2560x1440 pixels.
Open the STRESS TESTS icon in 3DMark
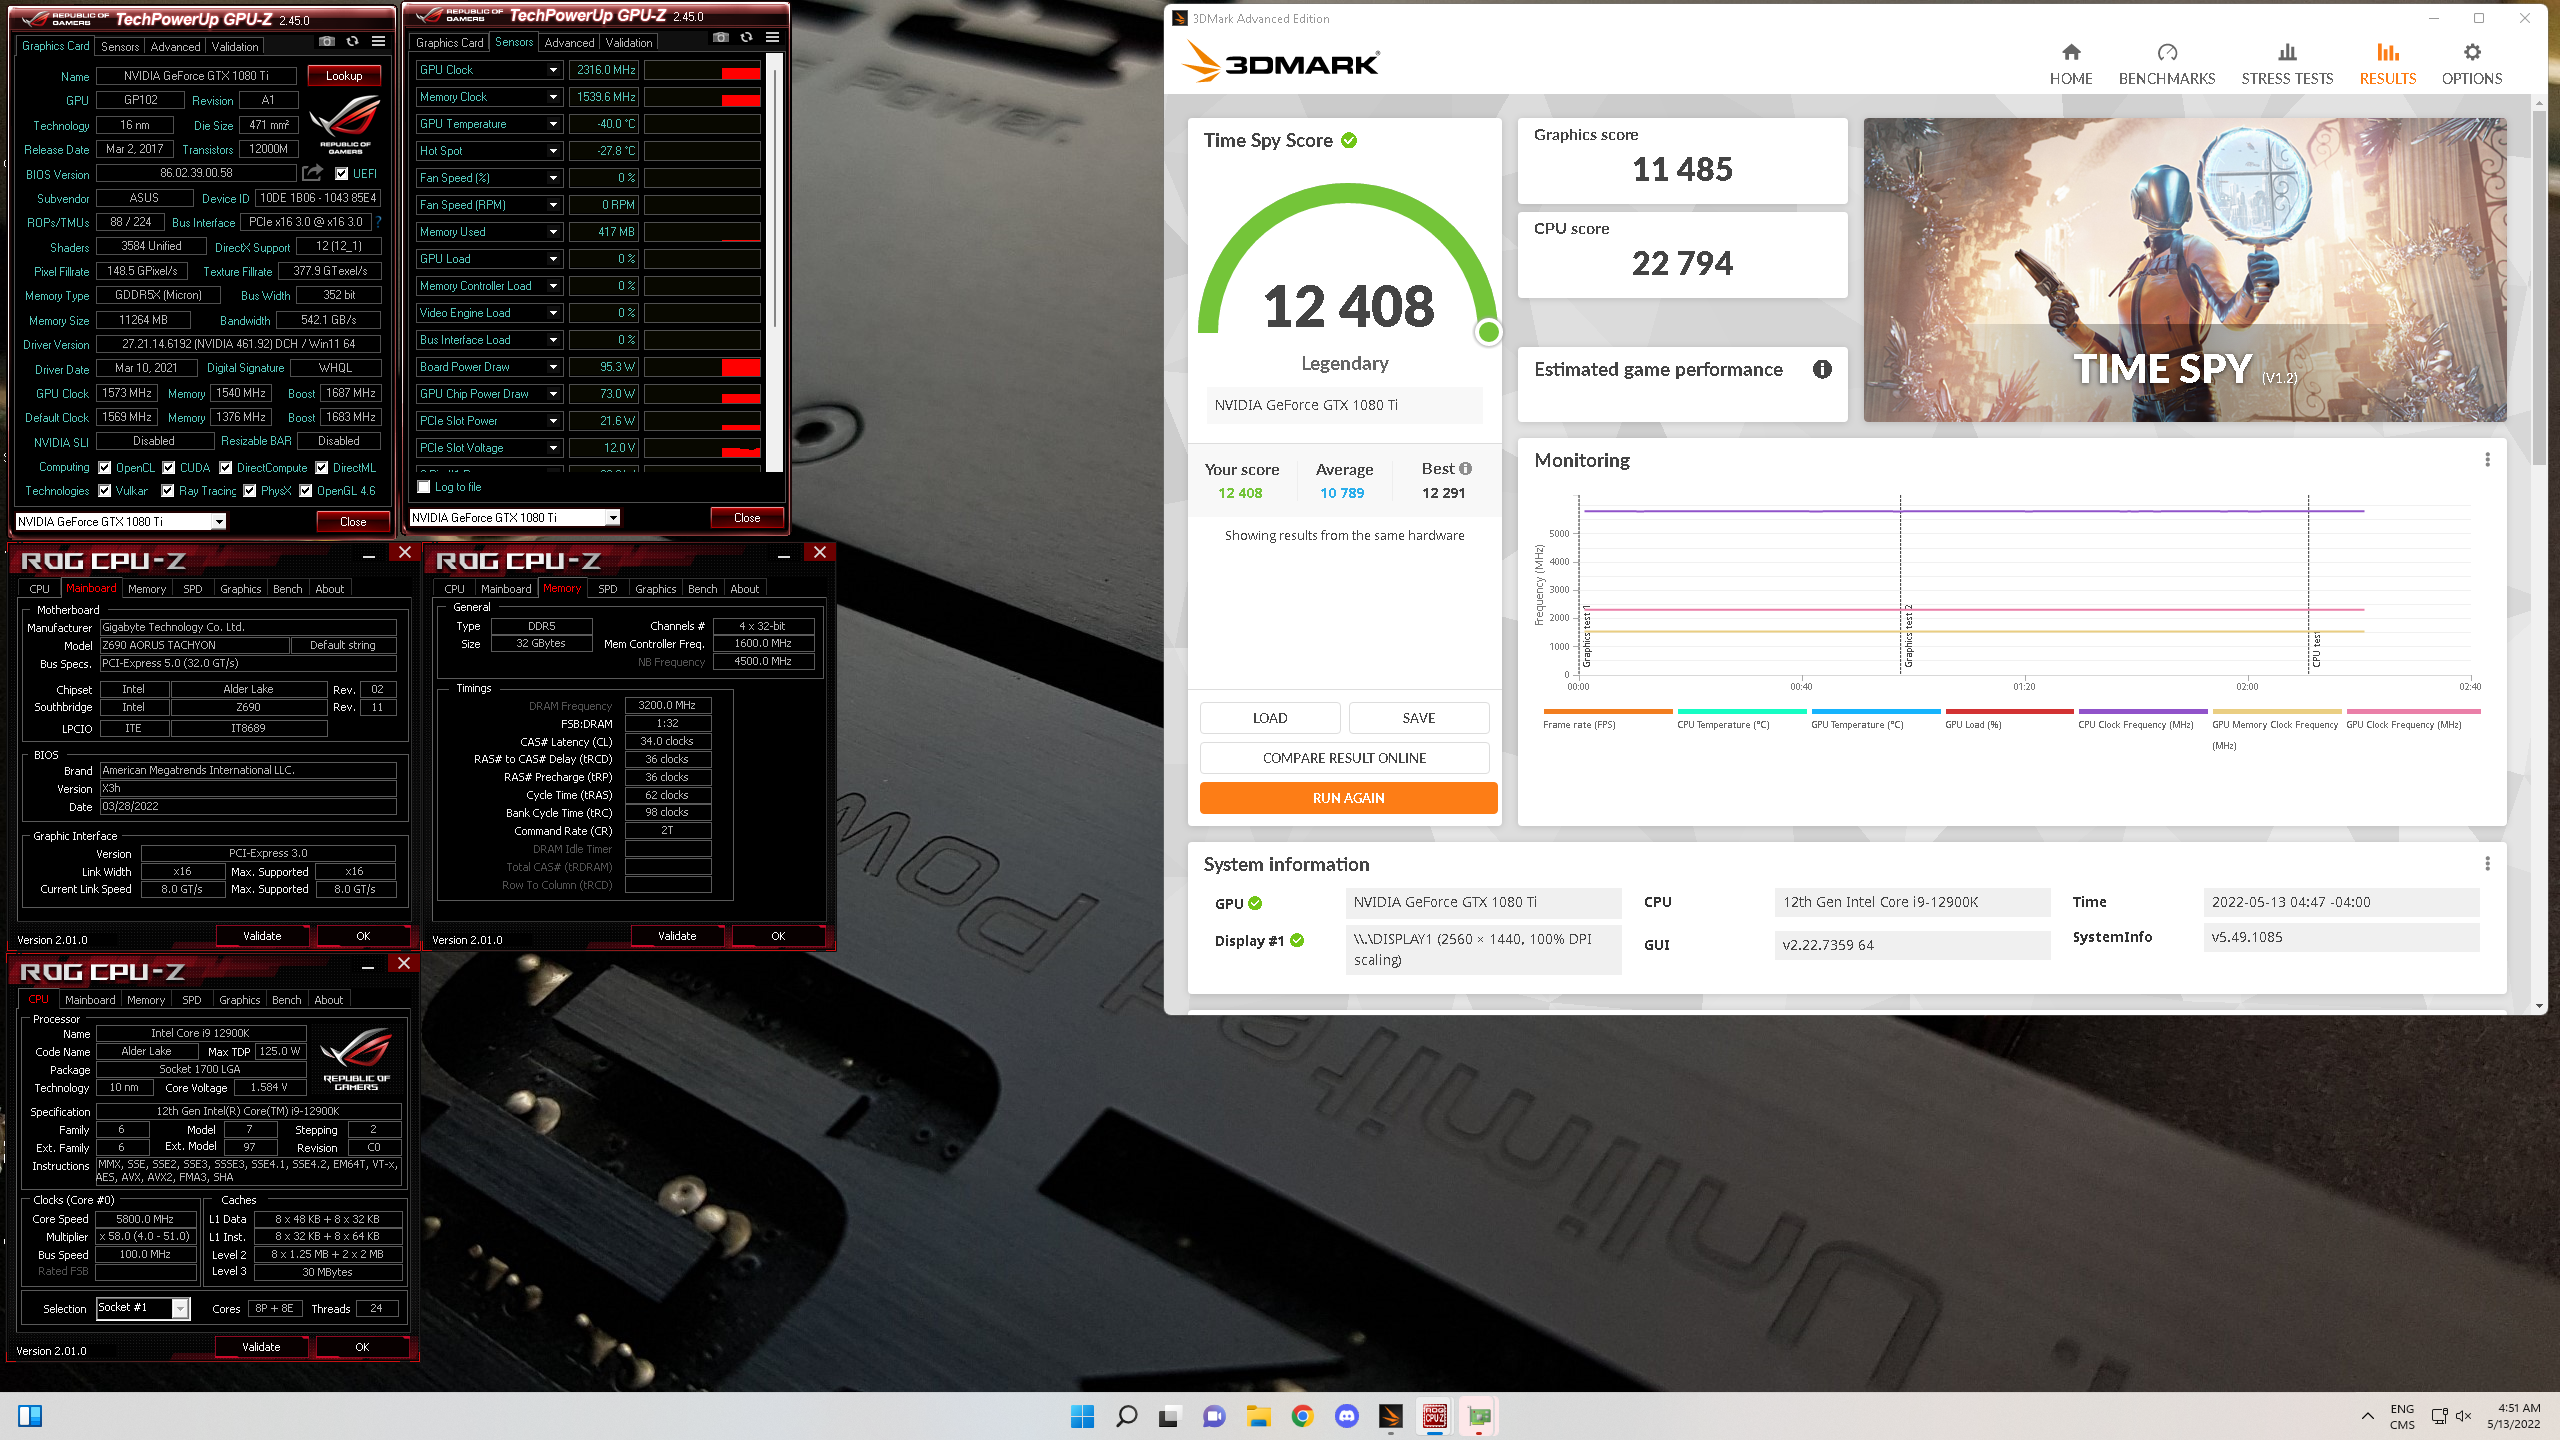point(2287,52)
